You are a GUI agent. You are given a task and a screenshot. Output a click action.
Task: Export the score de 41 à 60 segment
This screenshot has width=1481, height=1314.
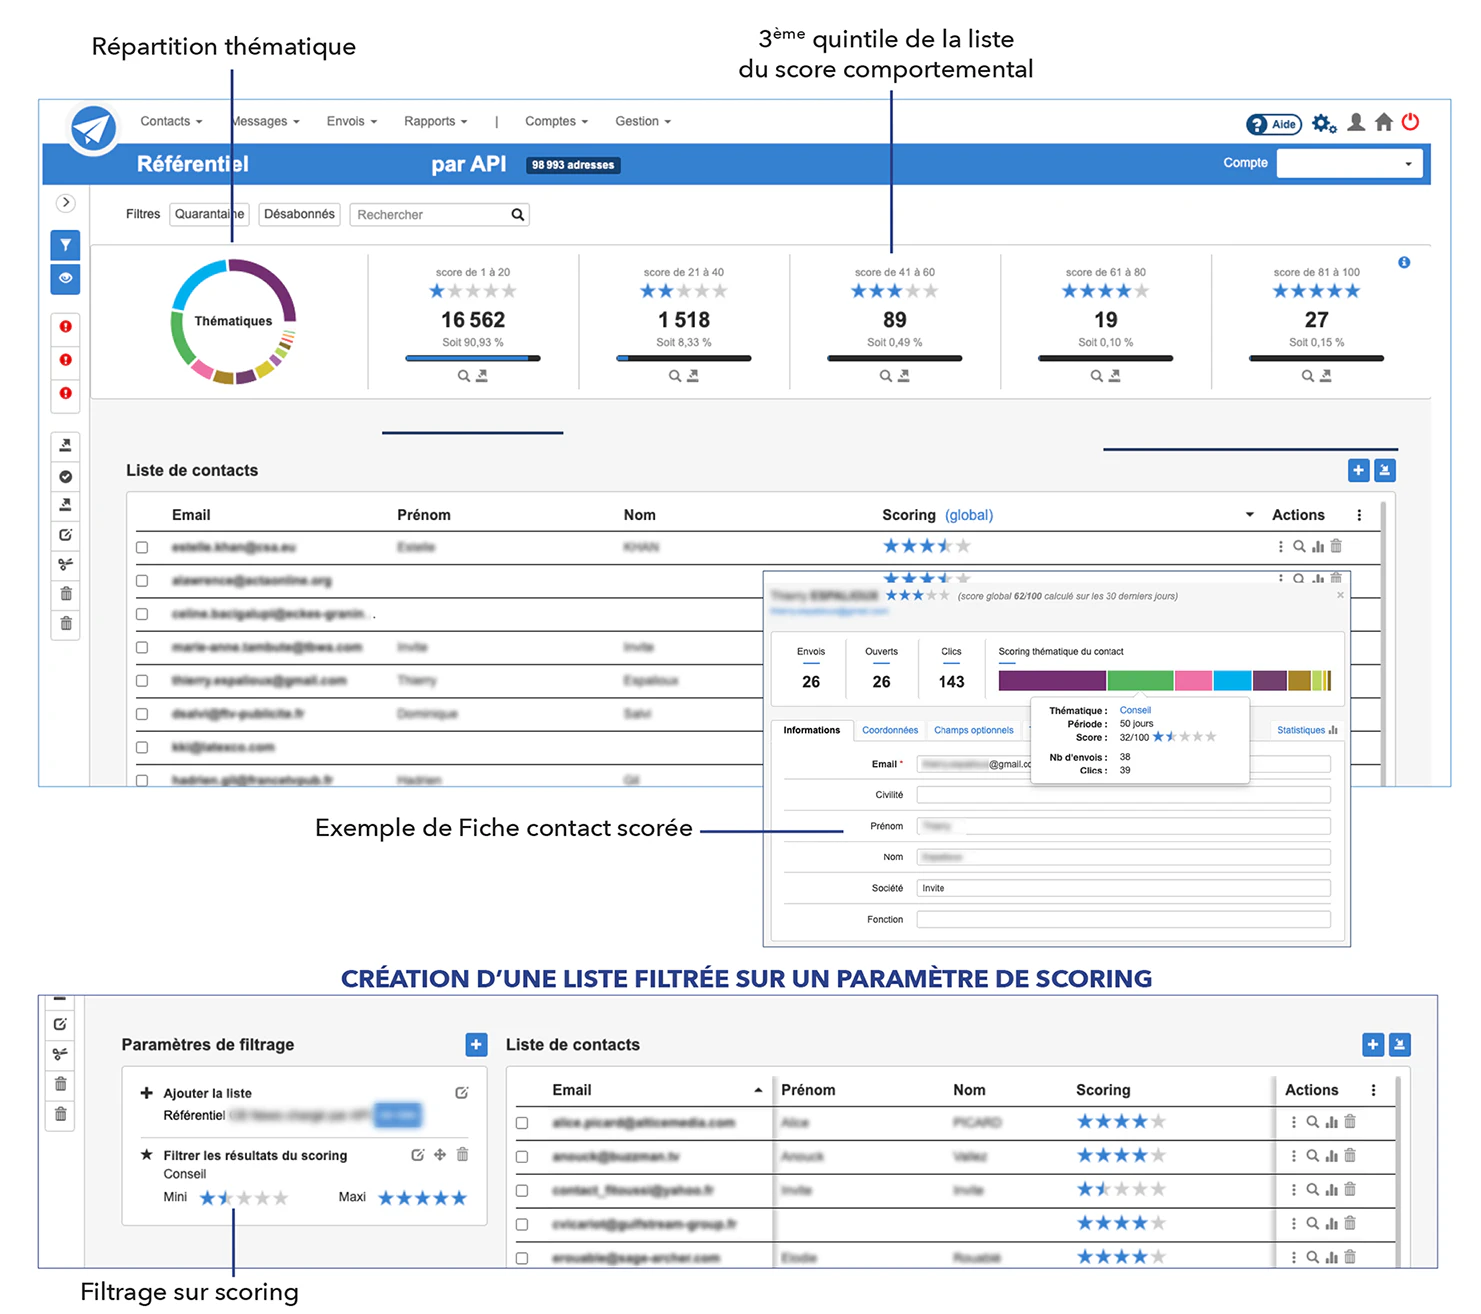[x=904, y=376]
